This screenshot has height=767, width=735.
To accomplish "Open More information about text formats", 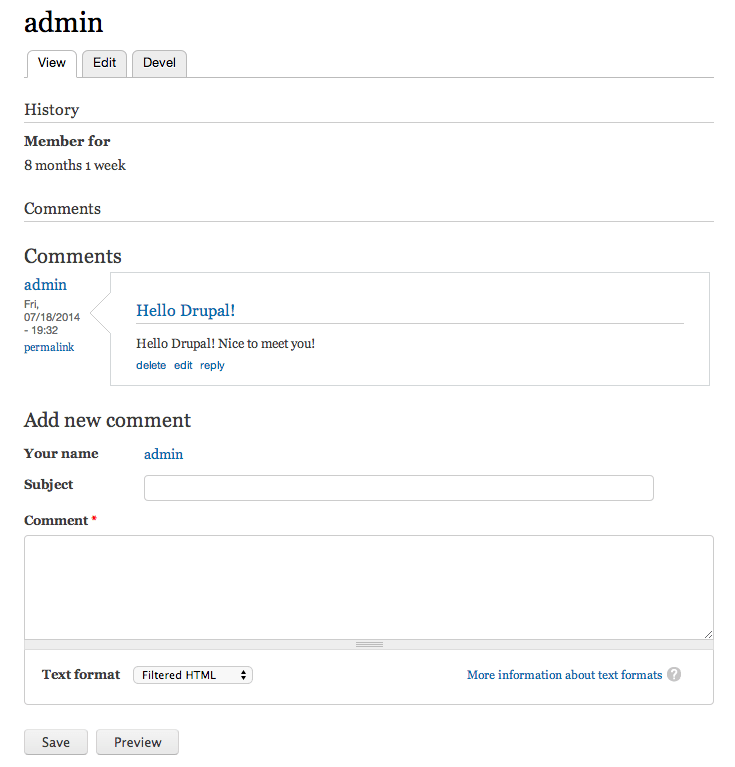I will (564, 675).
